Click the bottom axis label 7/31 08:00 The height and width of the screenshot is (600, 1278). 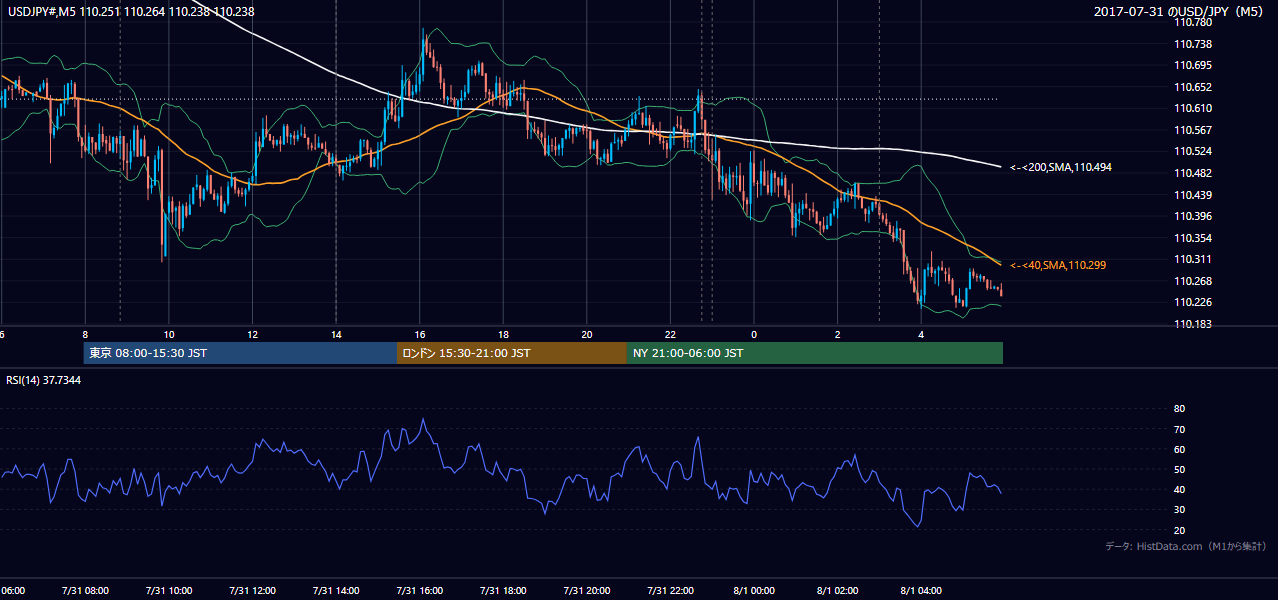[x=85, y=590]
